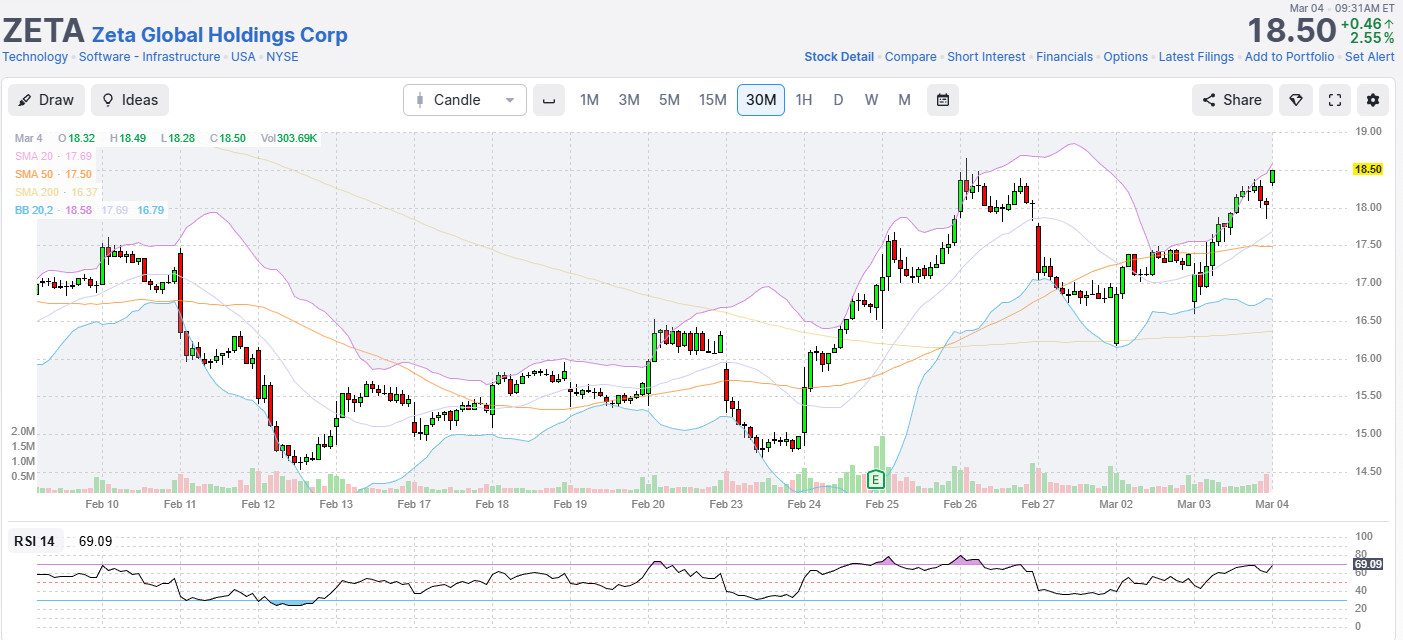Image resolution: width=1403 pixels, height=640 pixels.
Task: Select the 15M interval tab
Action: click(x=712, y=100)
